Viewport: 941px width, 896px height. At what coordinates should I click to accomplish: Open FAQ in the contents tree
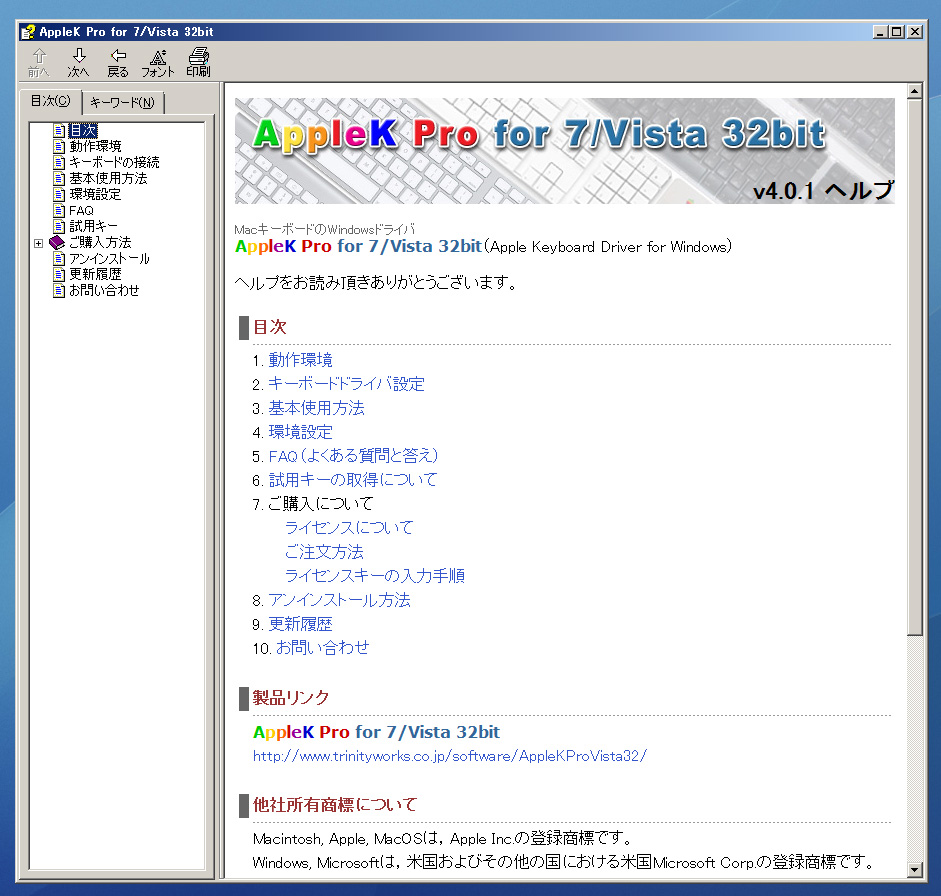coord(82,211)
